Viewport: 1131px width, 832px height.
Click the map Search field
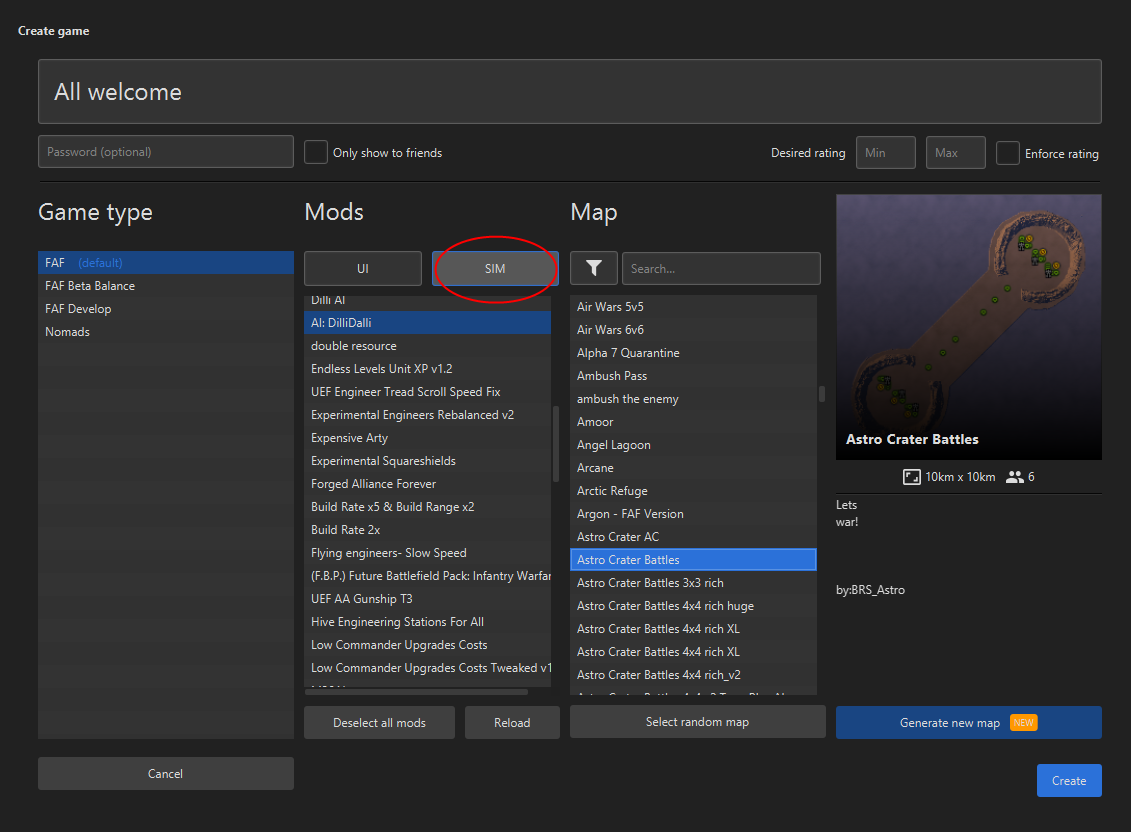click(x=721, y=268)
